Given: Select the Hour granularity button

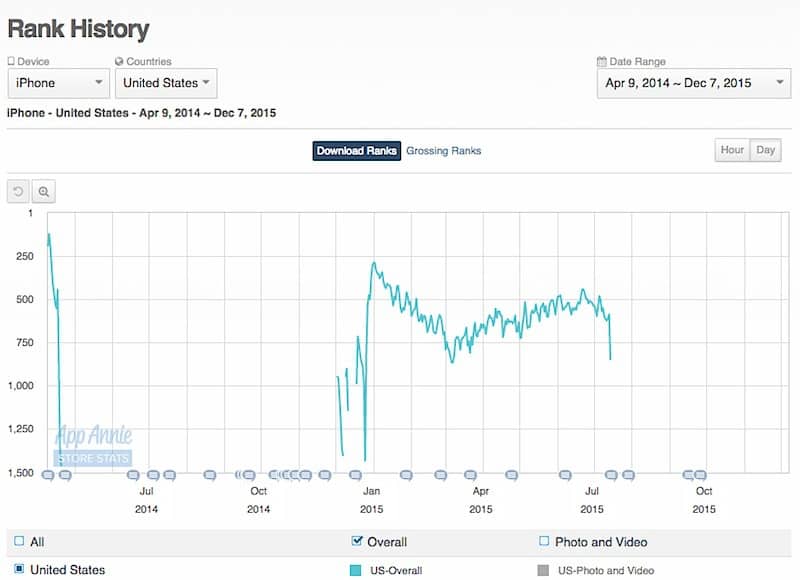Looking at the screenshot, I should [x=732, y=150].
